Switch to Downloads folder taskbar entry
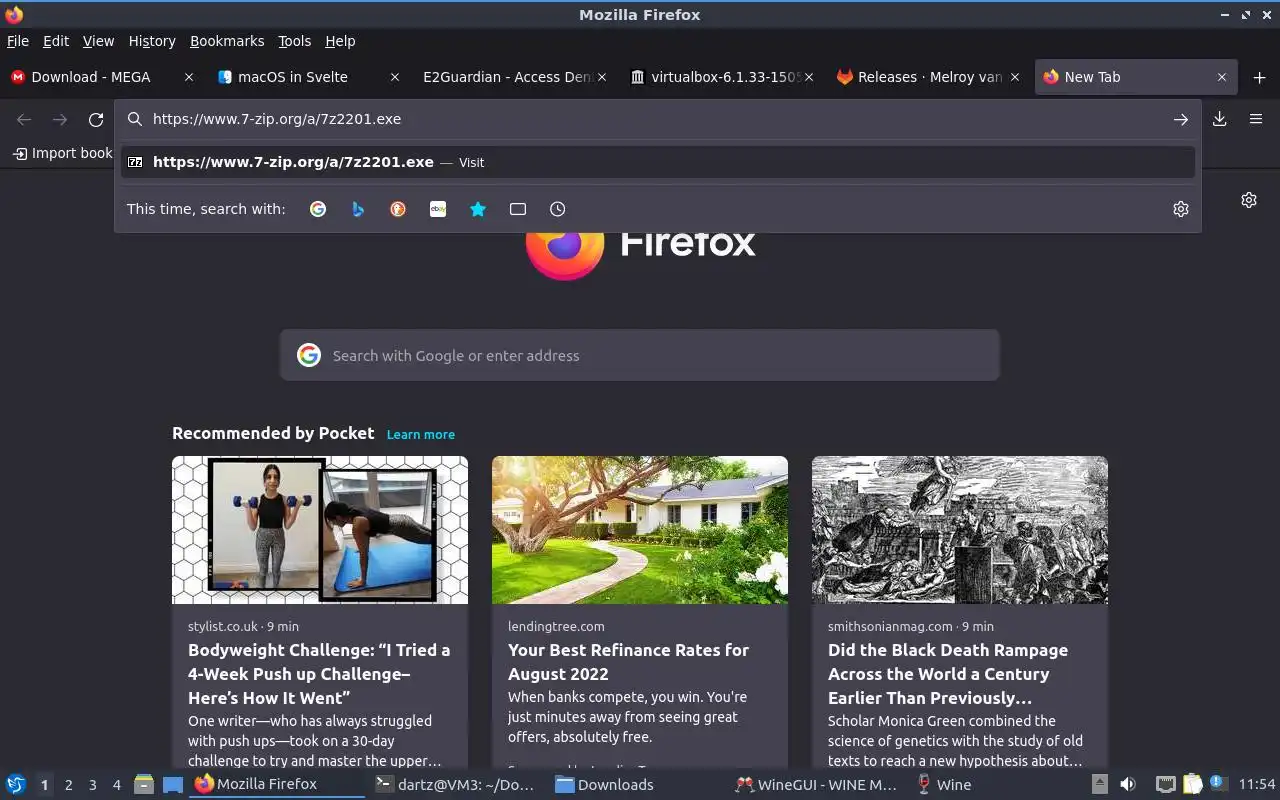The height and width of the screenshot is (800, 1280). [637, 785]
